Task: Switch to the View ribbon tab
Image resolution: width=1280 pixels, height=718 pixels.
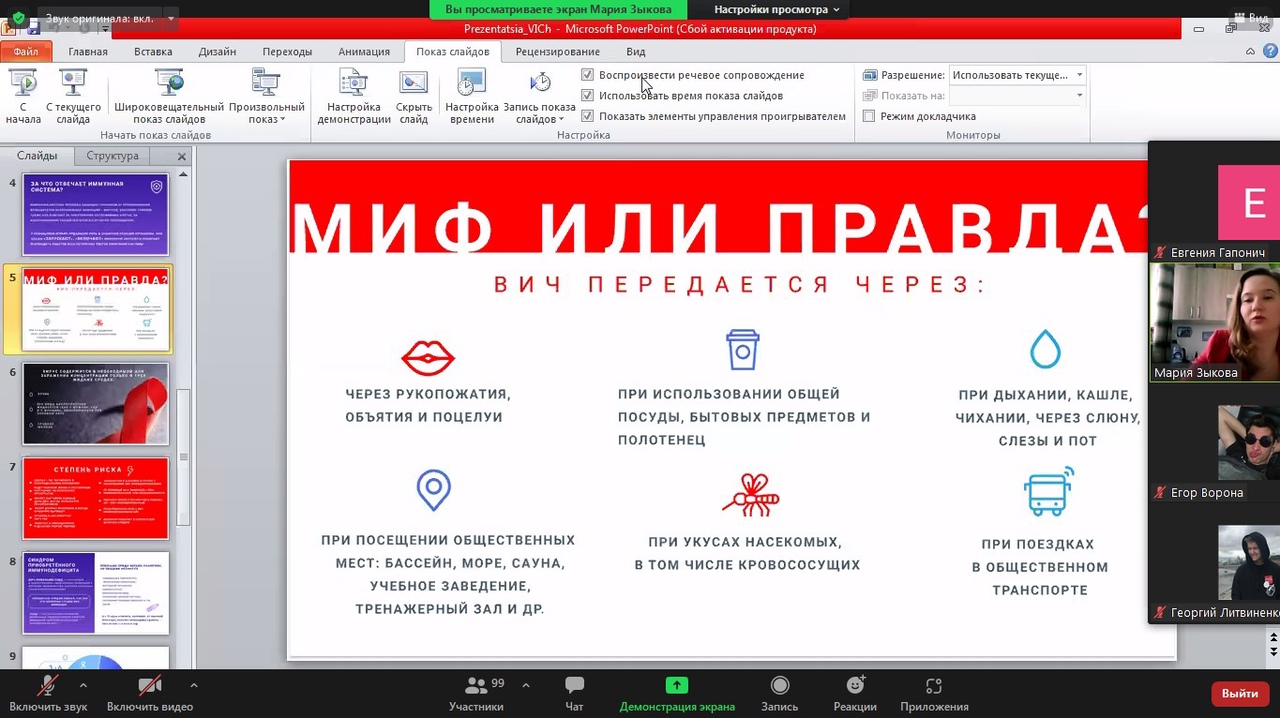Action: (x=636, y=52)
